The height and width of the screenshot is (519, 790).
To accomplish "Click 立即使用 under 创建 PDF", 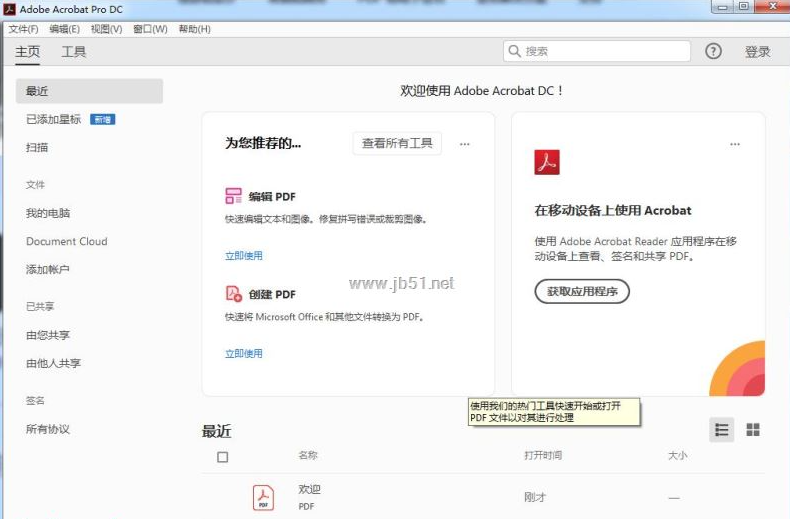I will [x=244, y=353].
